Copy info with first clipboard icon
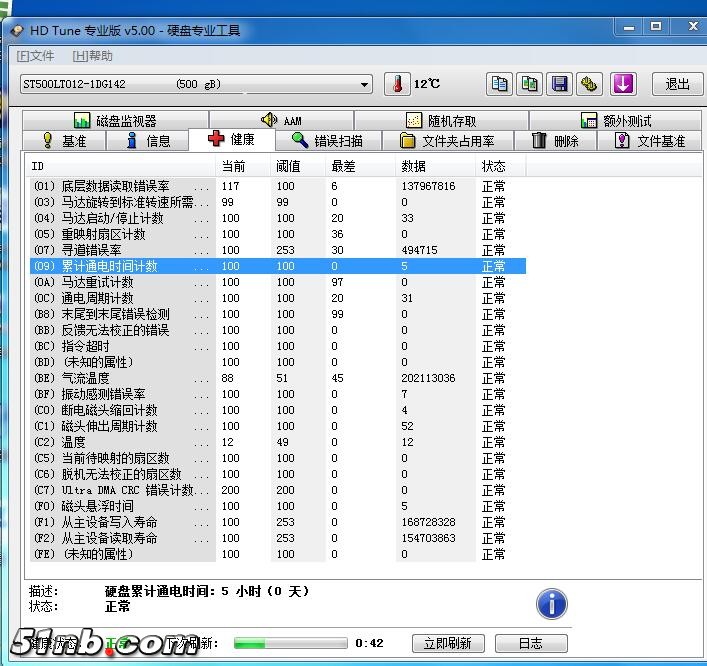 (499, 84)
